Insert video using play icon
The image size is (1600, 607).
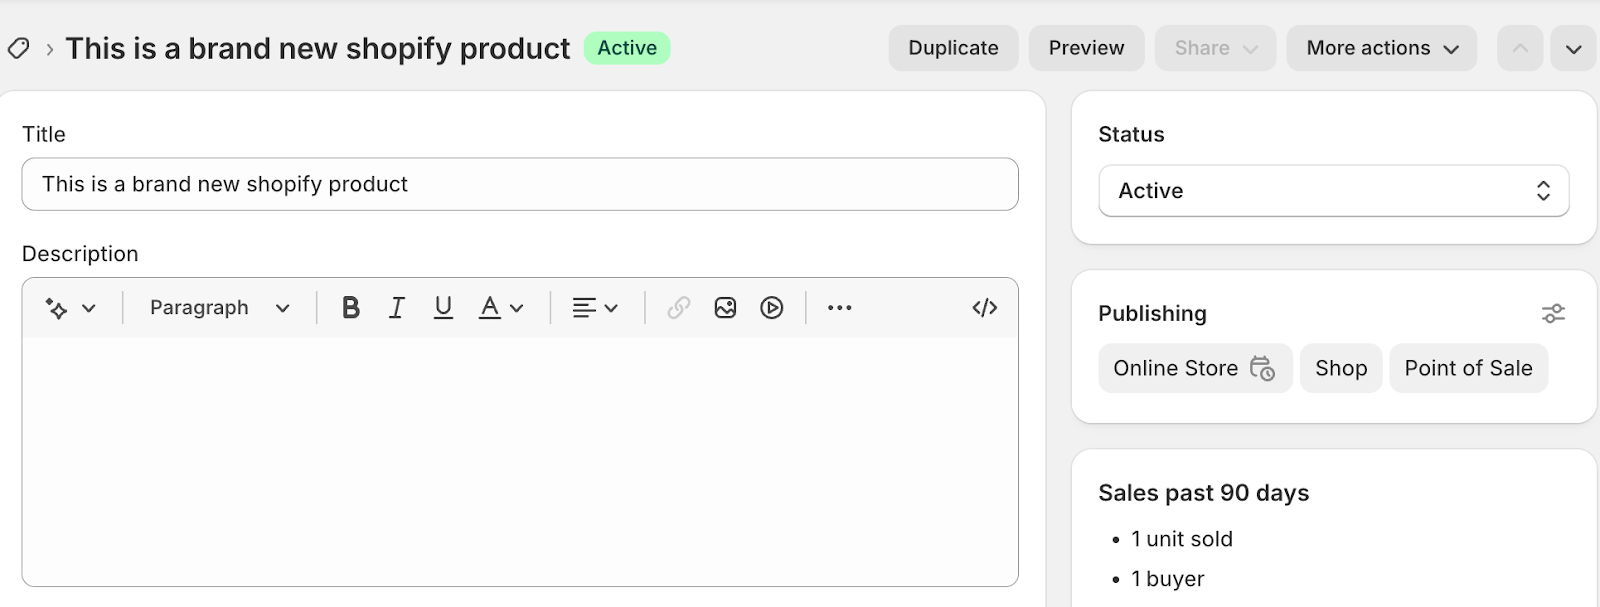(771, 308)
